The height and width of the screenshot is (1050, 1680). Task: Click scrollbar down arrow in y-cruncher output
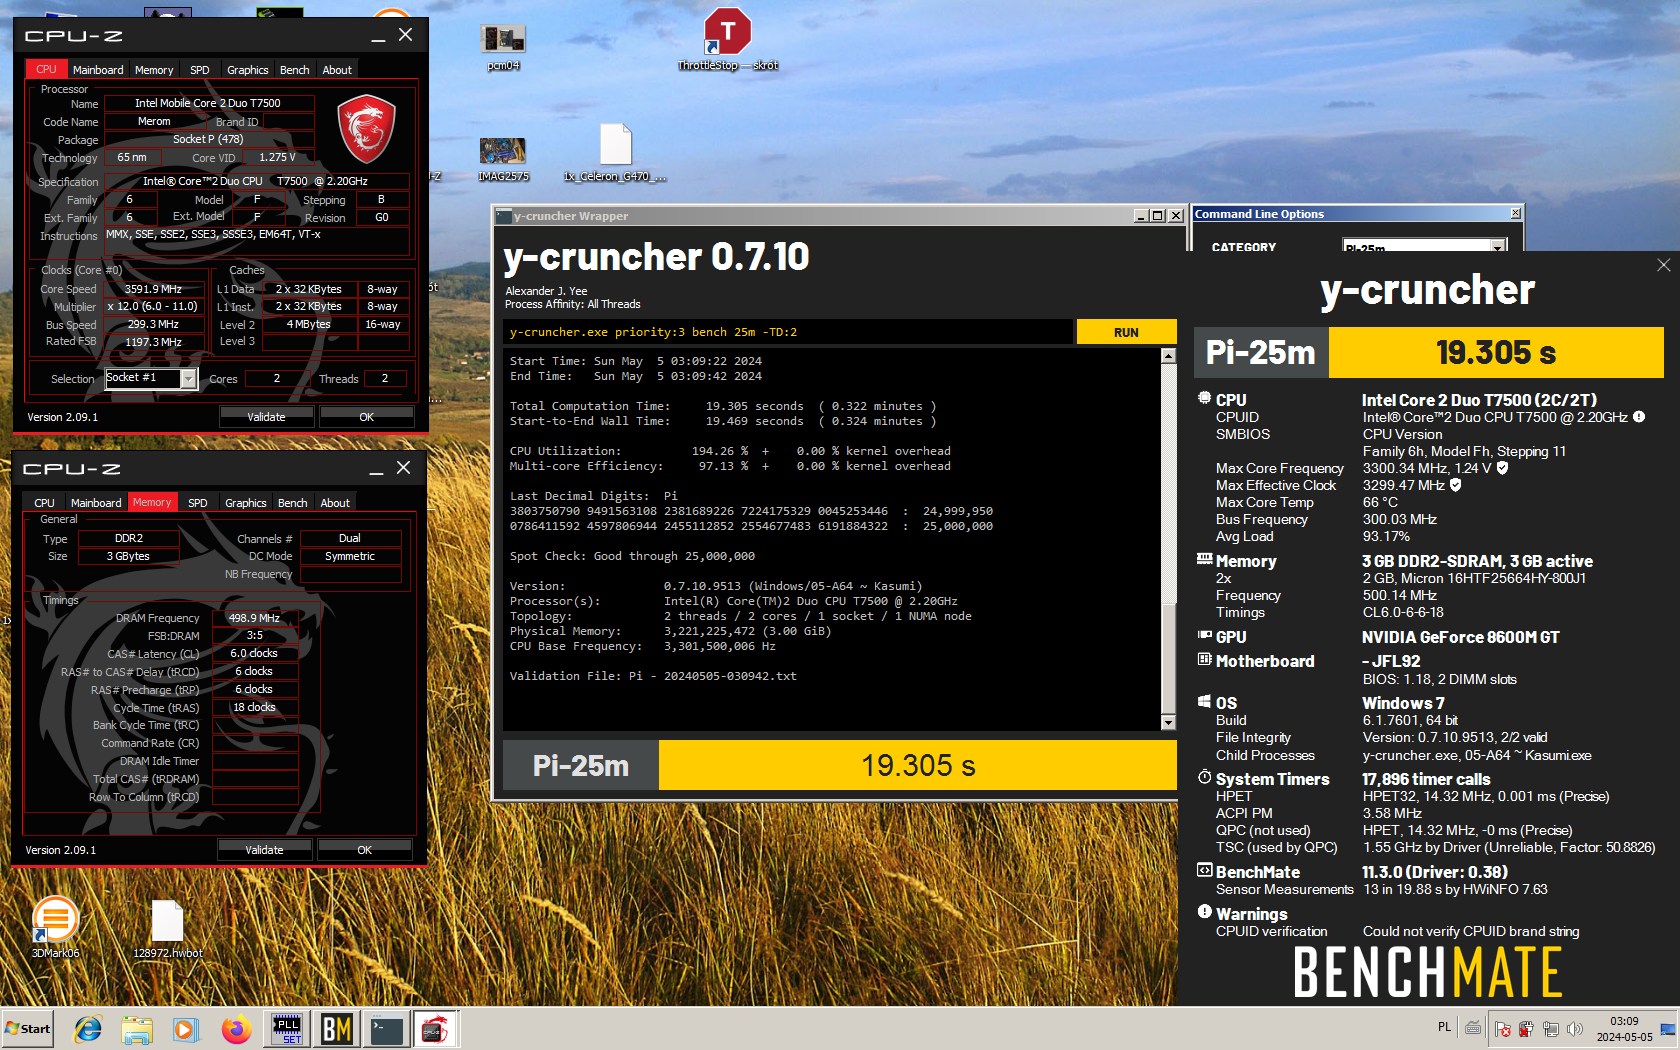tap(1168, 722)
